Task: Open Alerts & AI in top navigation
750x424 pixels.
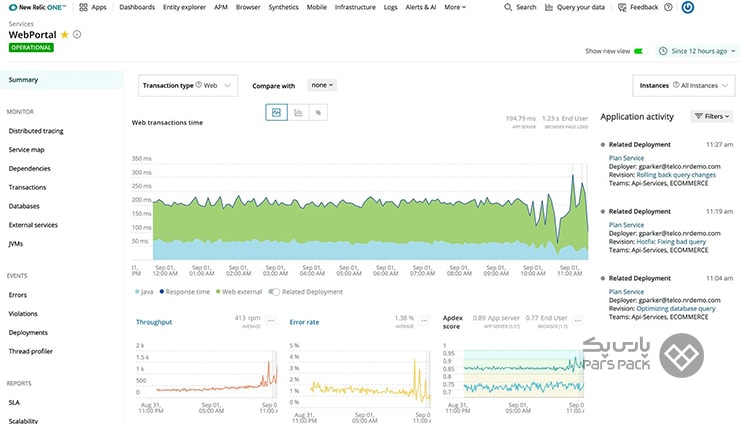Action: tap(420, 7)
